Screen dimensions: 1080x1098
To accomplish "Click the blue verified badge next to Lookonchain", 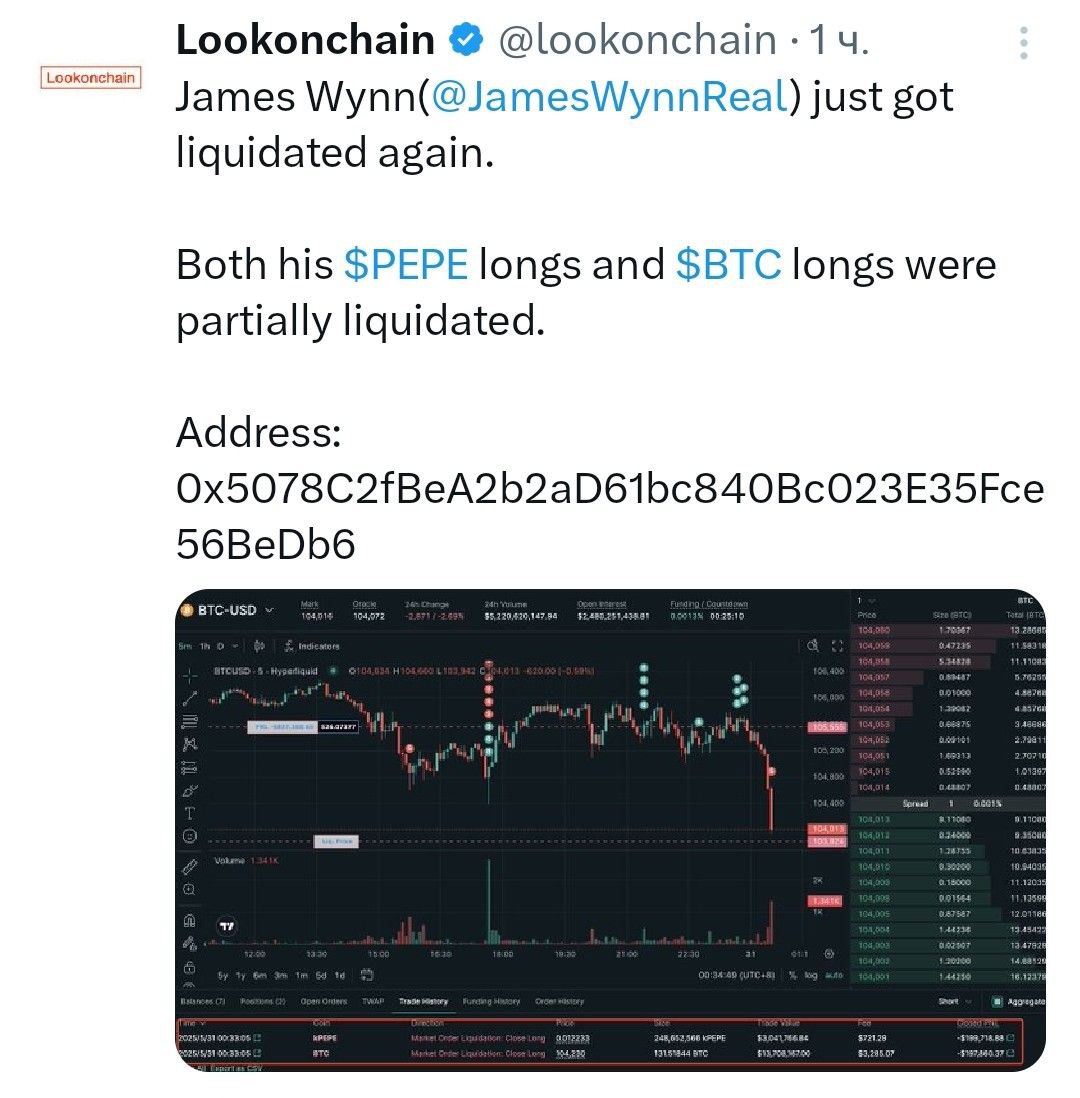I will click(x=466, y=39).
